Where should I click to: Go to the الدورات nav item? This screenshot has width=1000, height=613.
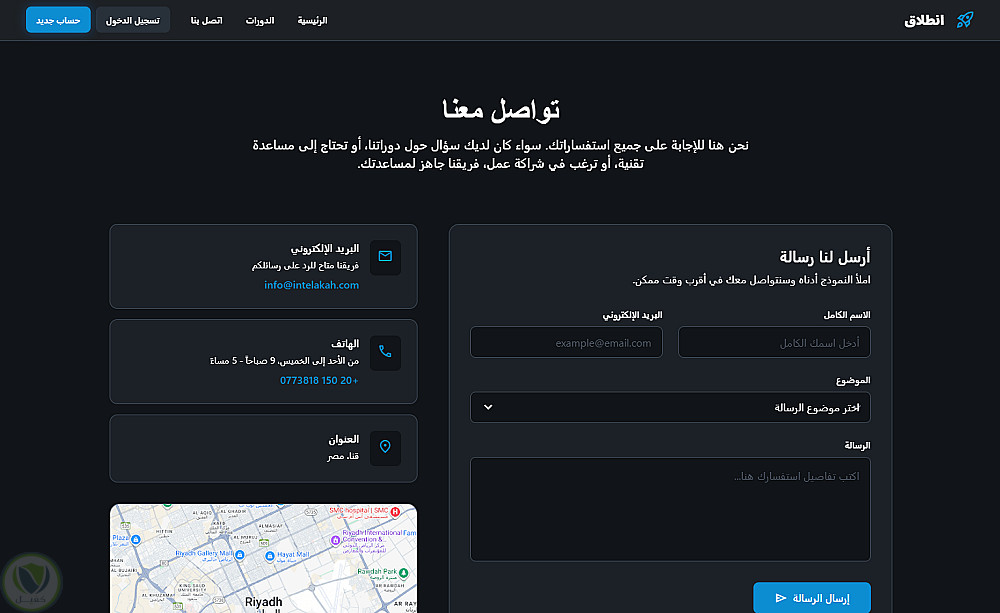[260, 20]
